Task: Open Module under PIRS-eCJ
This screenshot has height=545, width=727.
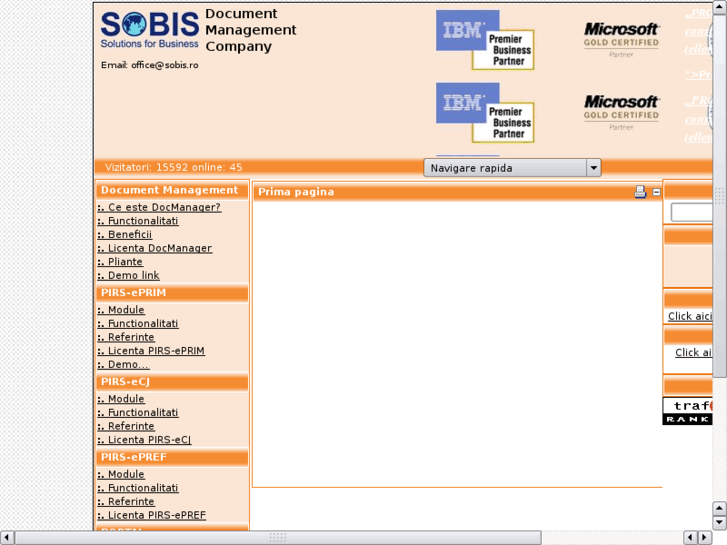Action: pyautogui.click(x=121, y=399)
